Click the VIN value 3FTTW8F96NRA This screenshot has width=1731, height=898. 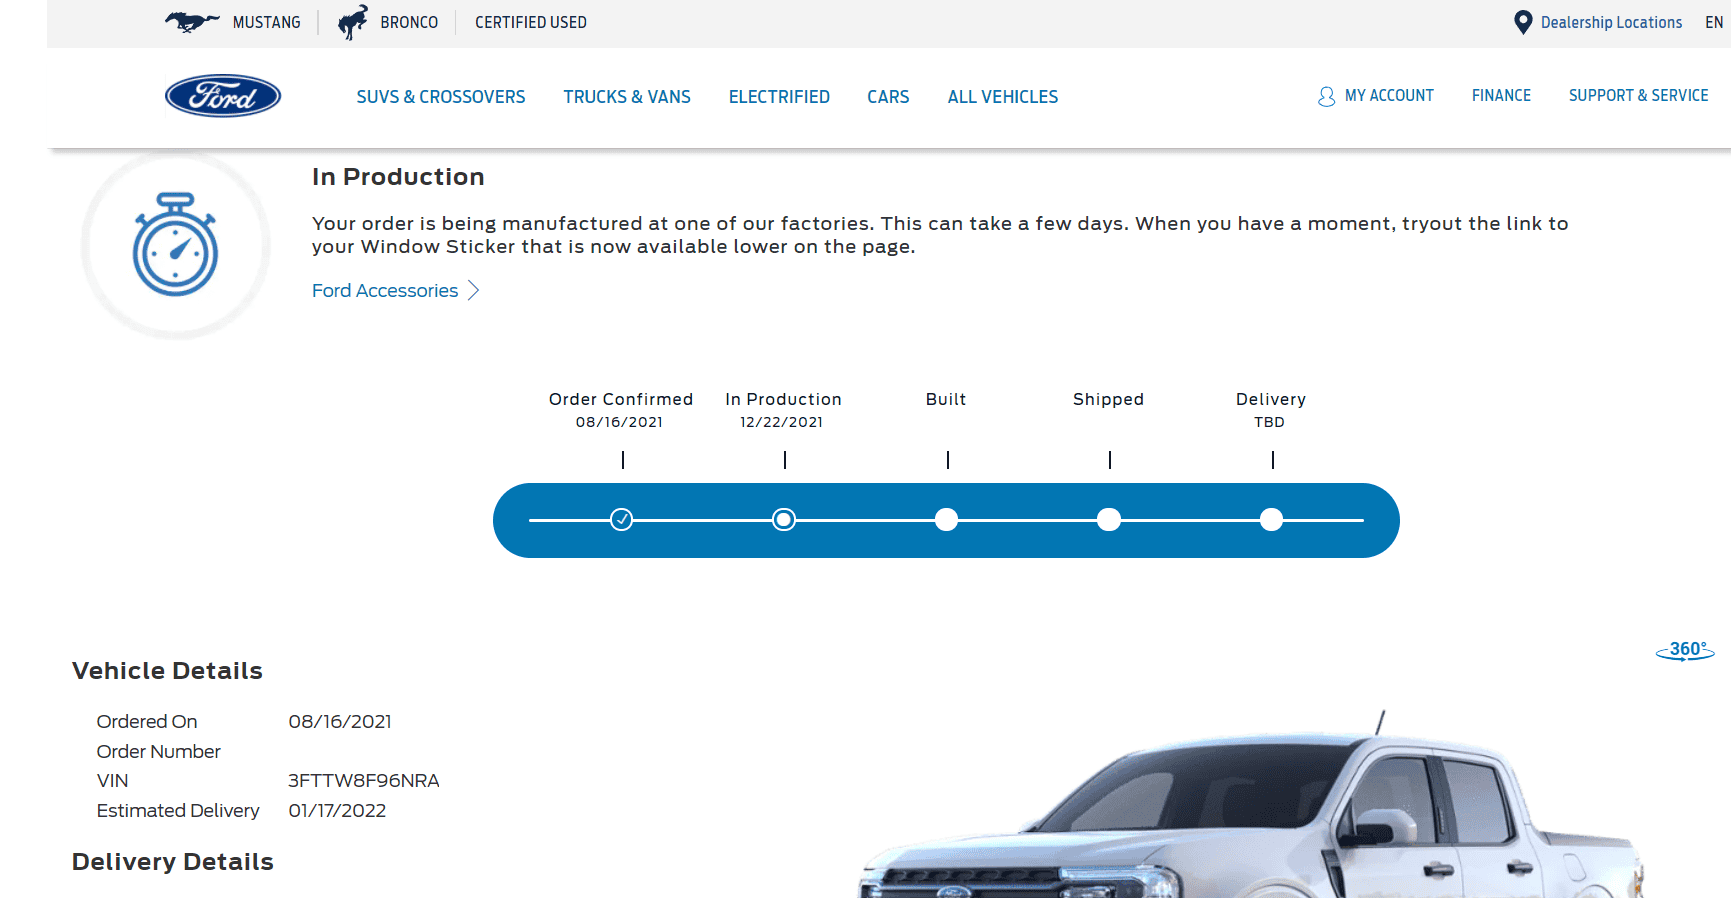pyautogui.click(x=364, y=781)
